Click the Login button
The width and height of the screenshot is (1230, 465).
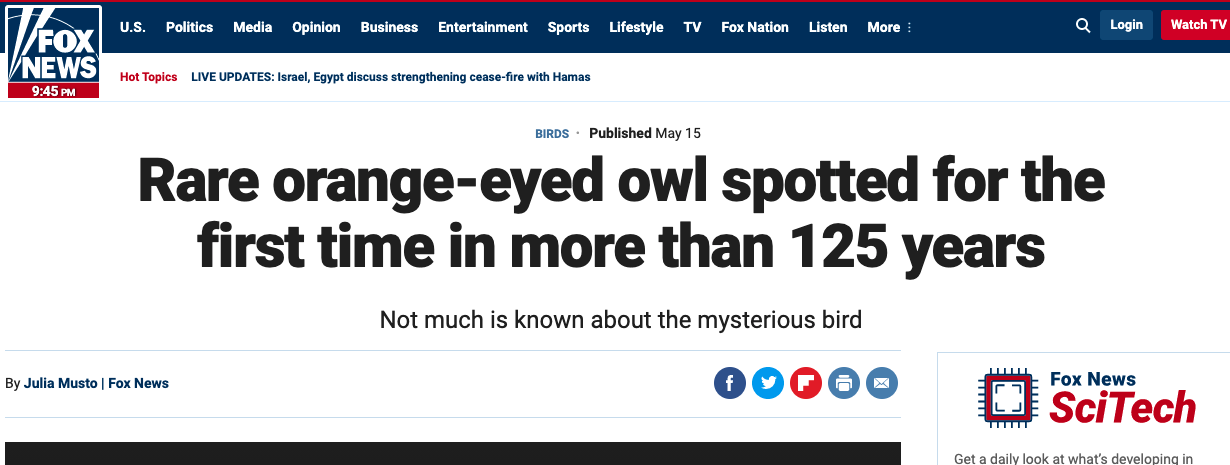(1126, 25)
